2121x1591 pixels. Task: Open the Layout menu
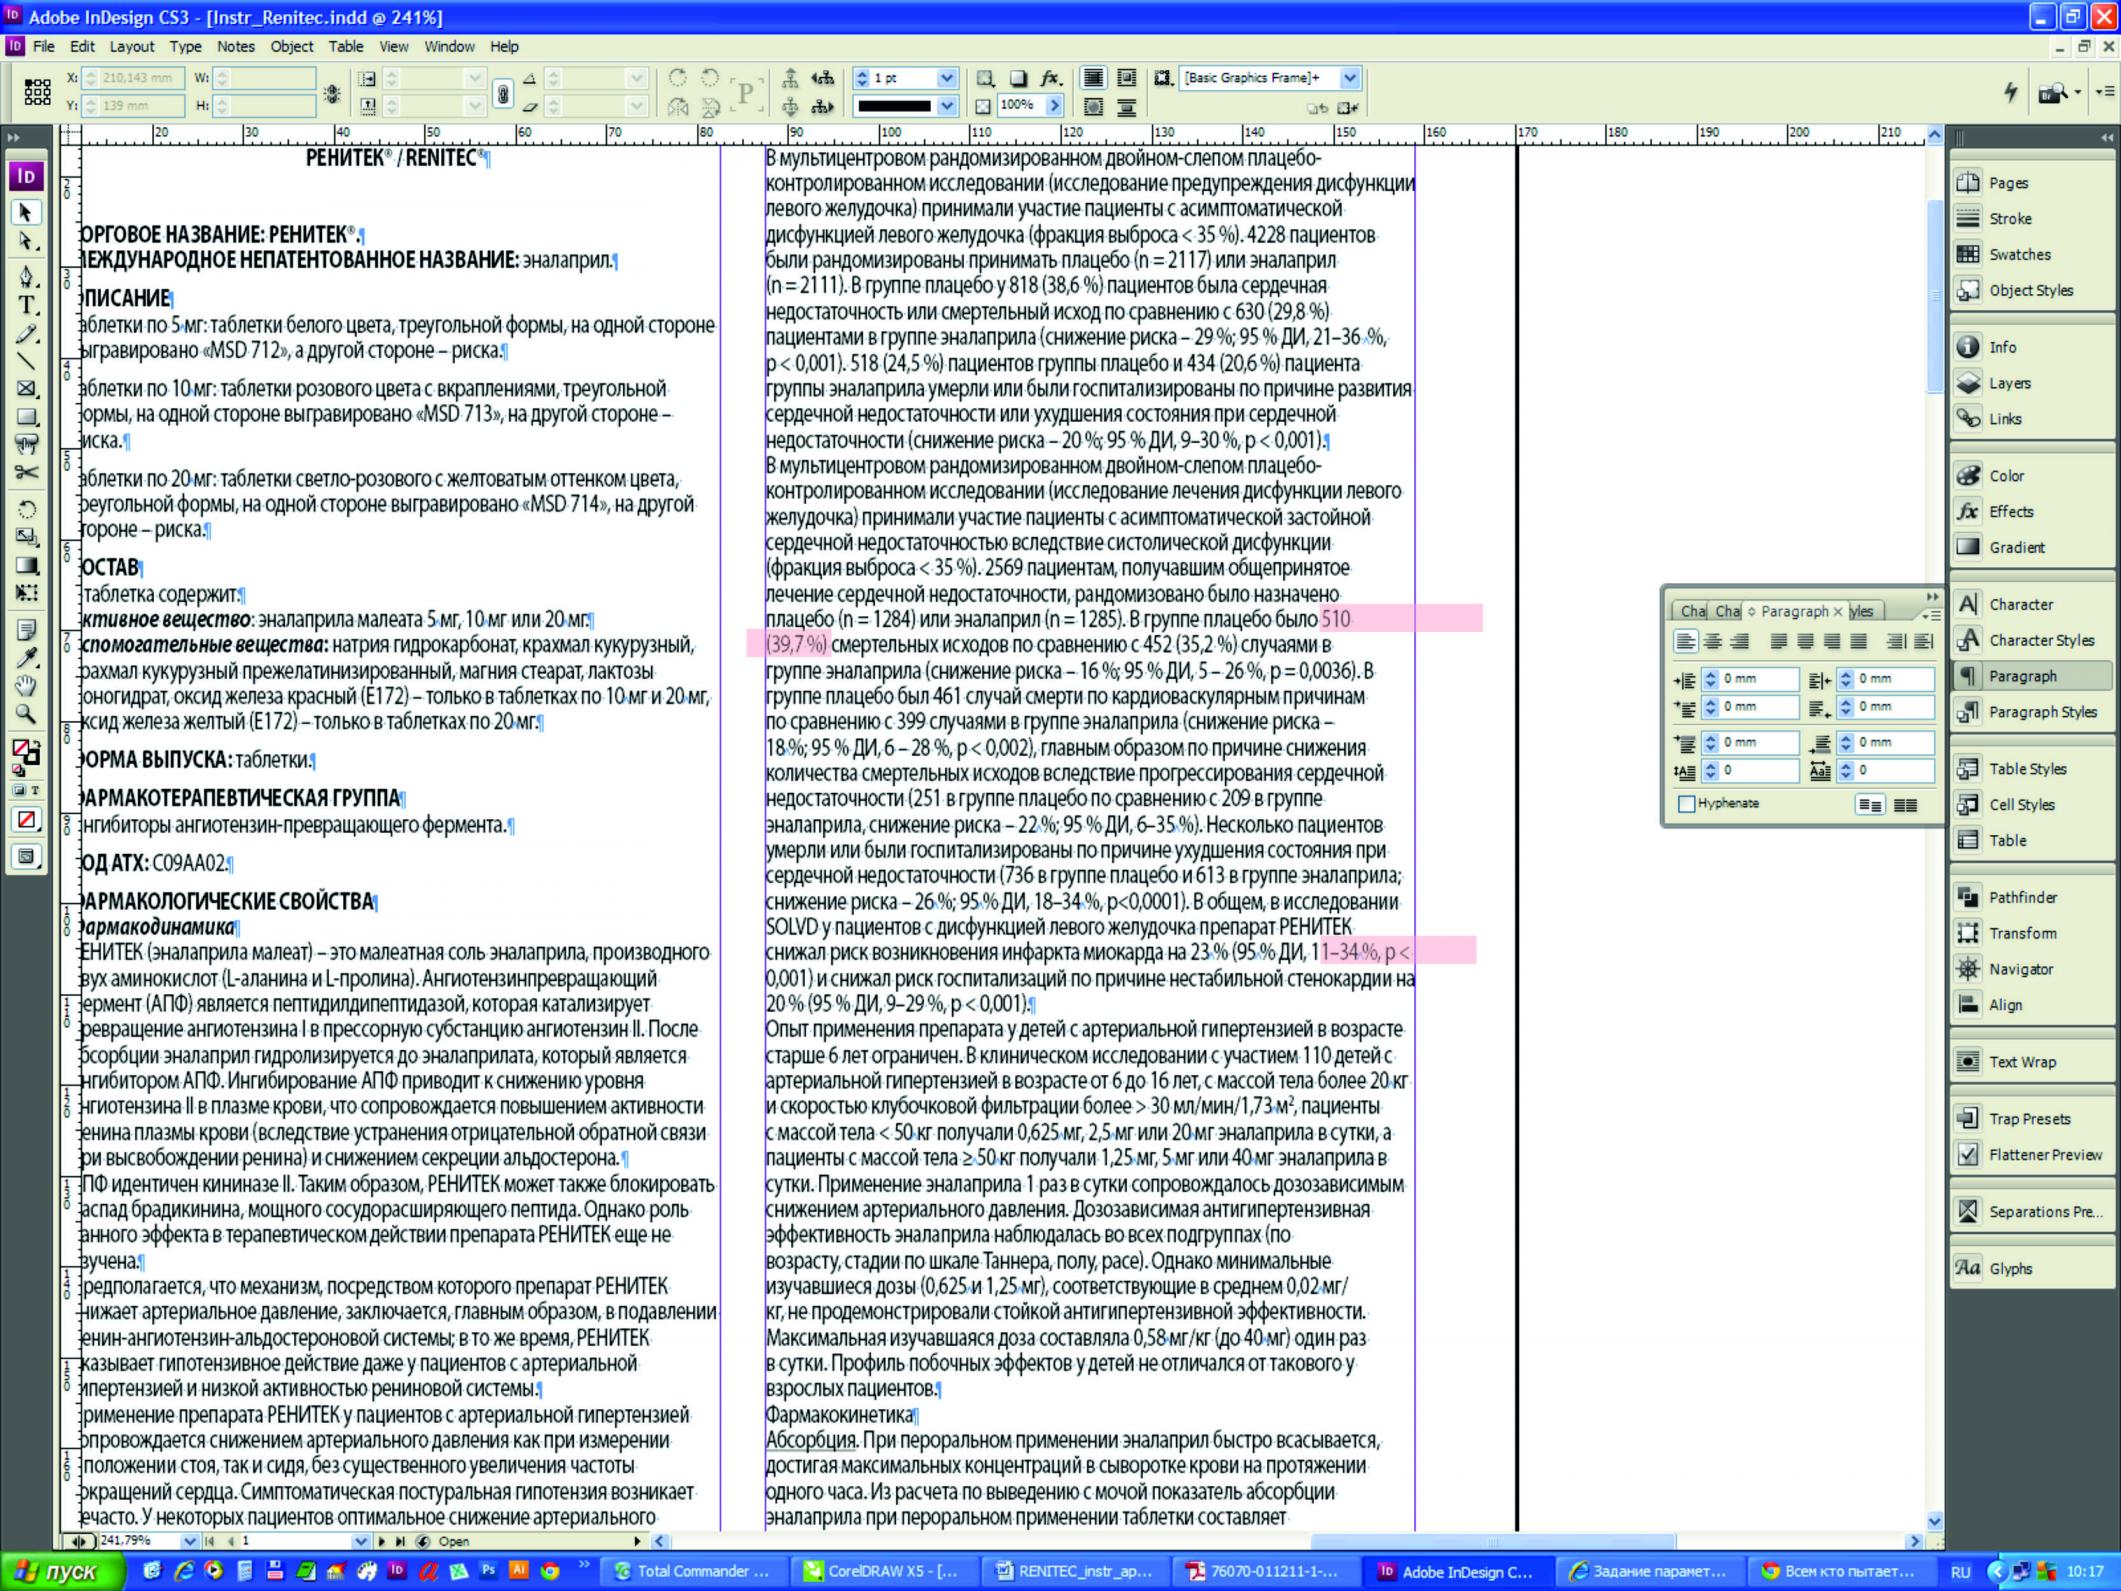[131, 46]
